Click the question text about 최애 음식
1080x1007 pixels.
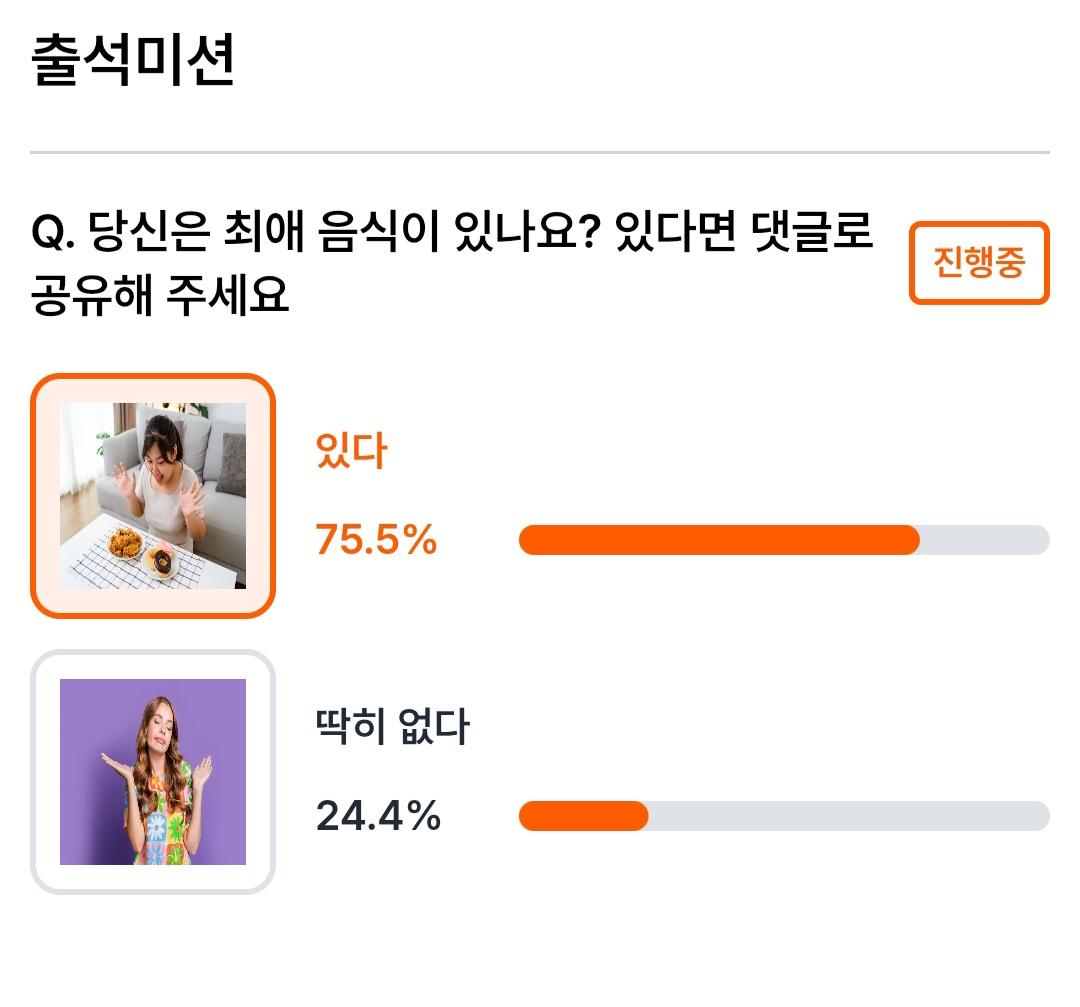pyautogui.click(x=452, y=262)
